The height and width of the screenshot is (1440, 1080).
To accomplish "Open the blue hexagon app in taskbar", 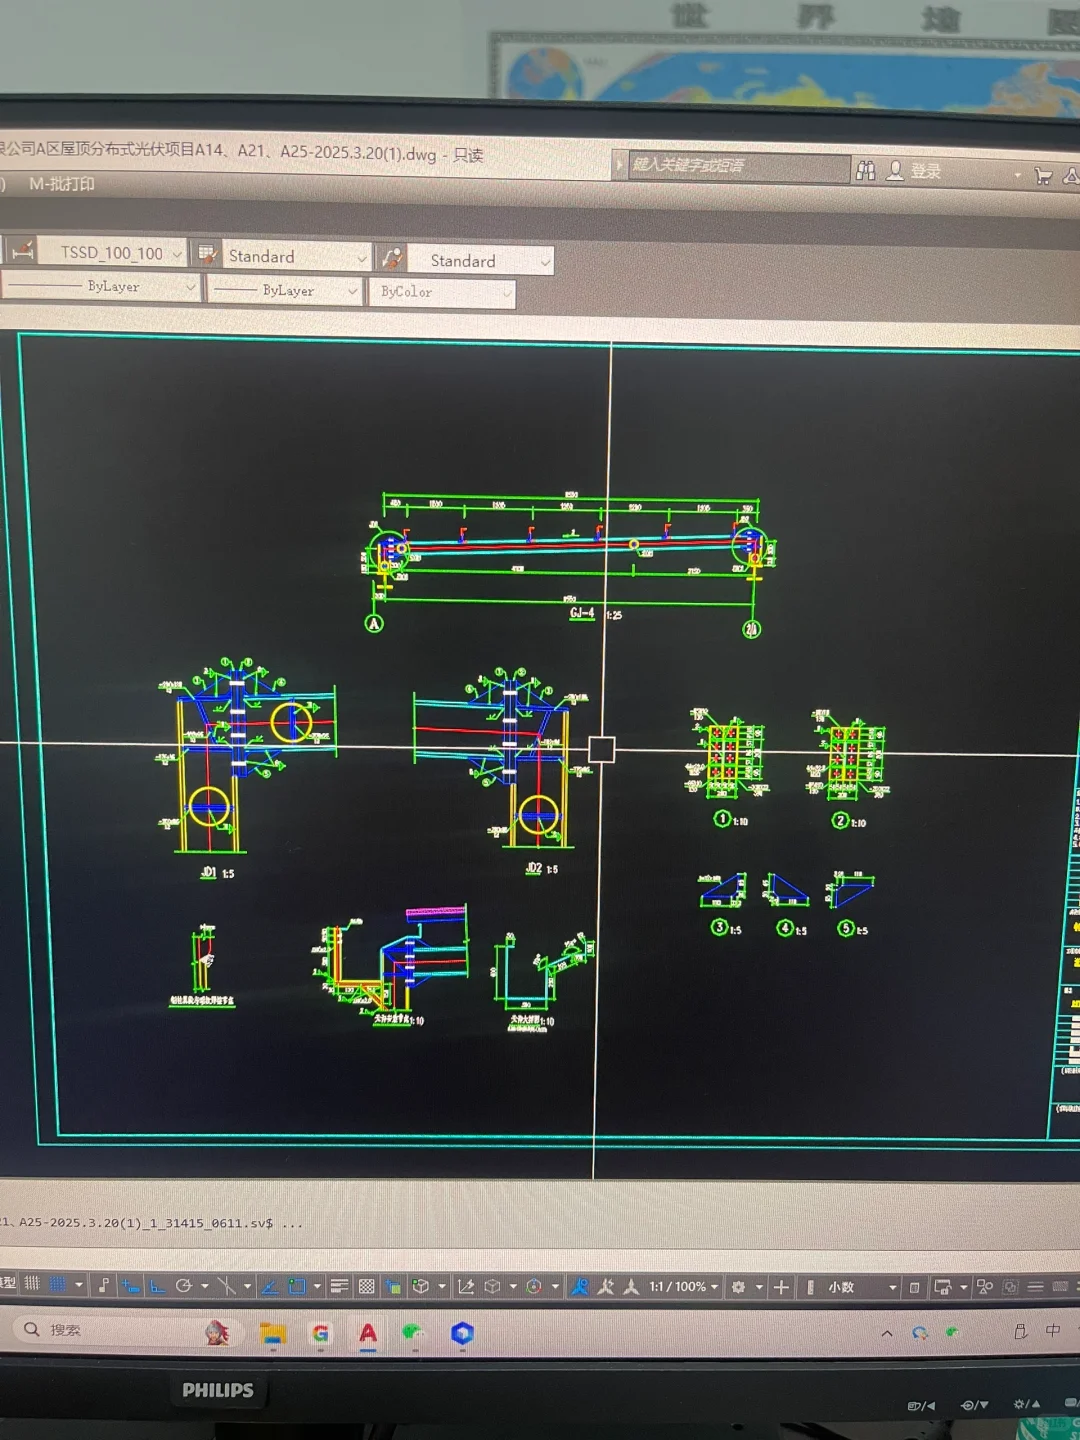I will pyautogui.click(x=462, y=1333).
